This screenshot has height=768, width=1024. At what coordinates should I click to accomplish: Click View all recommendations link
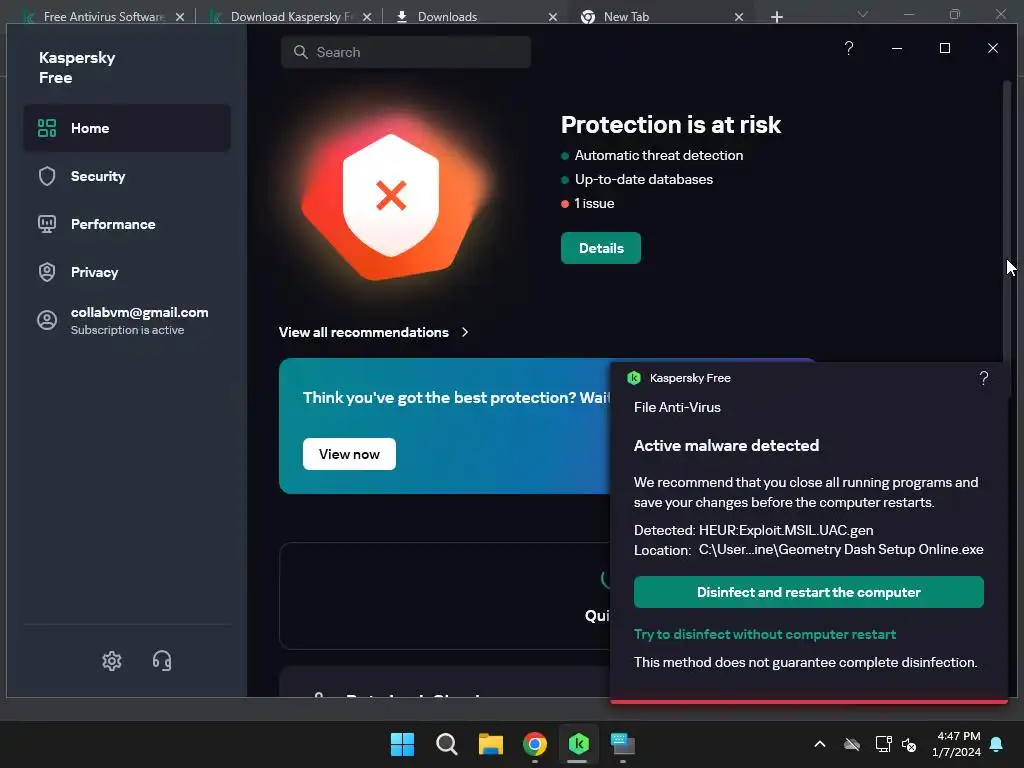click(x=364, y=332)
